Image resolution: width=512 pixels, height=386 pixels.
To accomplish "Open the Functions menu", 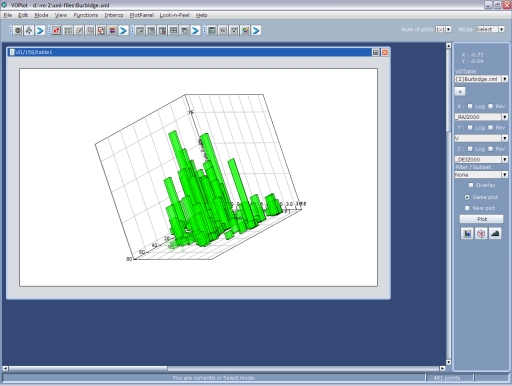I will coord(86,15).
